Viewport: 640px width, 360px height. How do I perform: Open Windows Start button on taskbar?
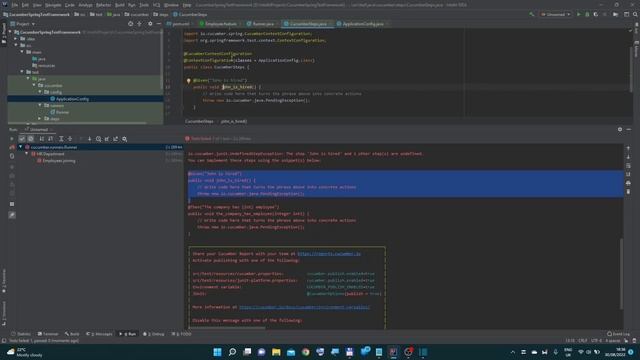[x=218, y=352]
